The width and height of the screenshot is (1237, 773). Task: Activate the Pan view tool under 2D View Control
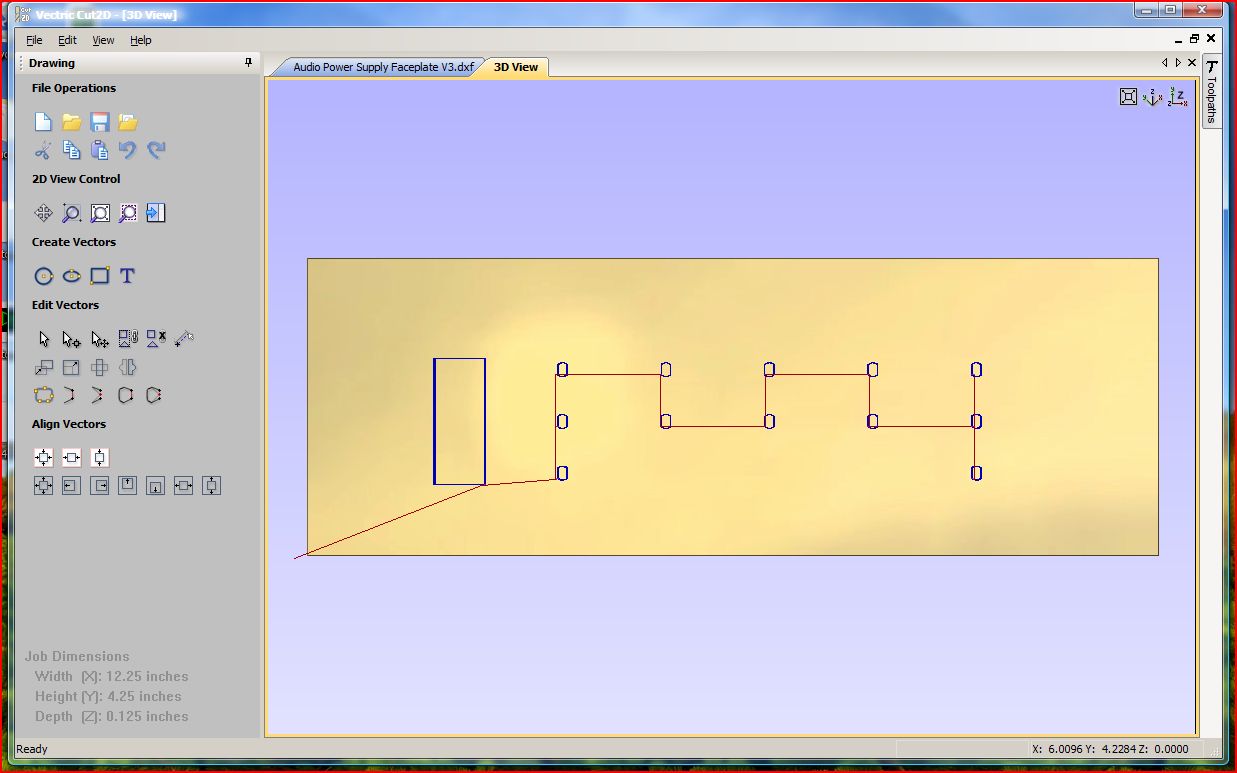coord(43,212)
